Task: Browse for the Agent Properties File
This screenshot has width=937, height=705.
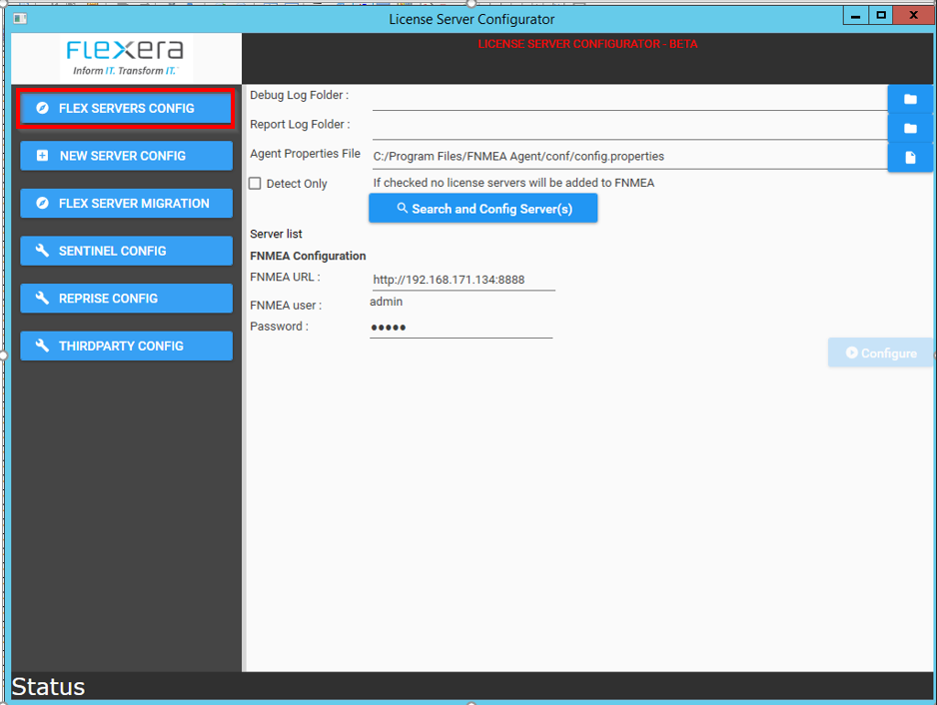Action: [x=910, y=158]
